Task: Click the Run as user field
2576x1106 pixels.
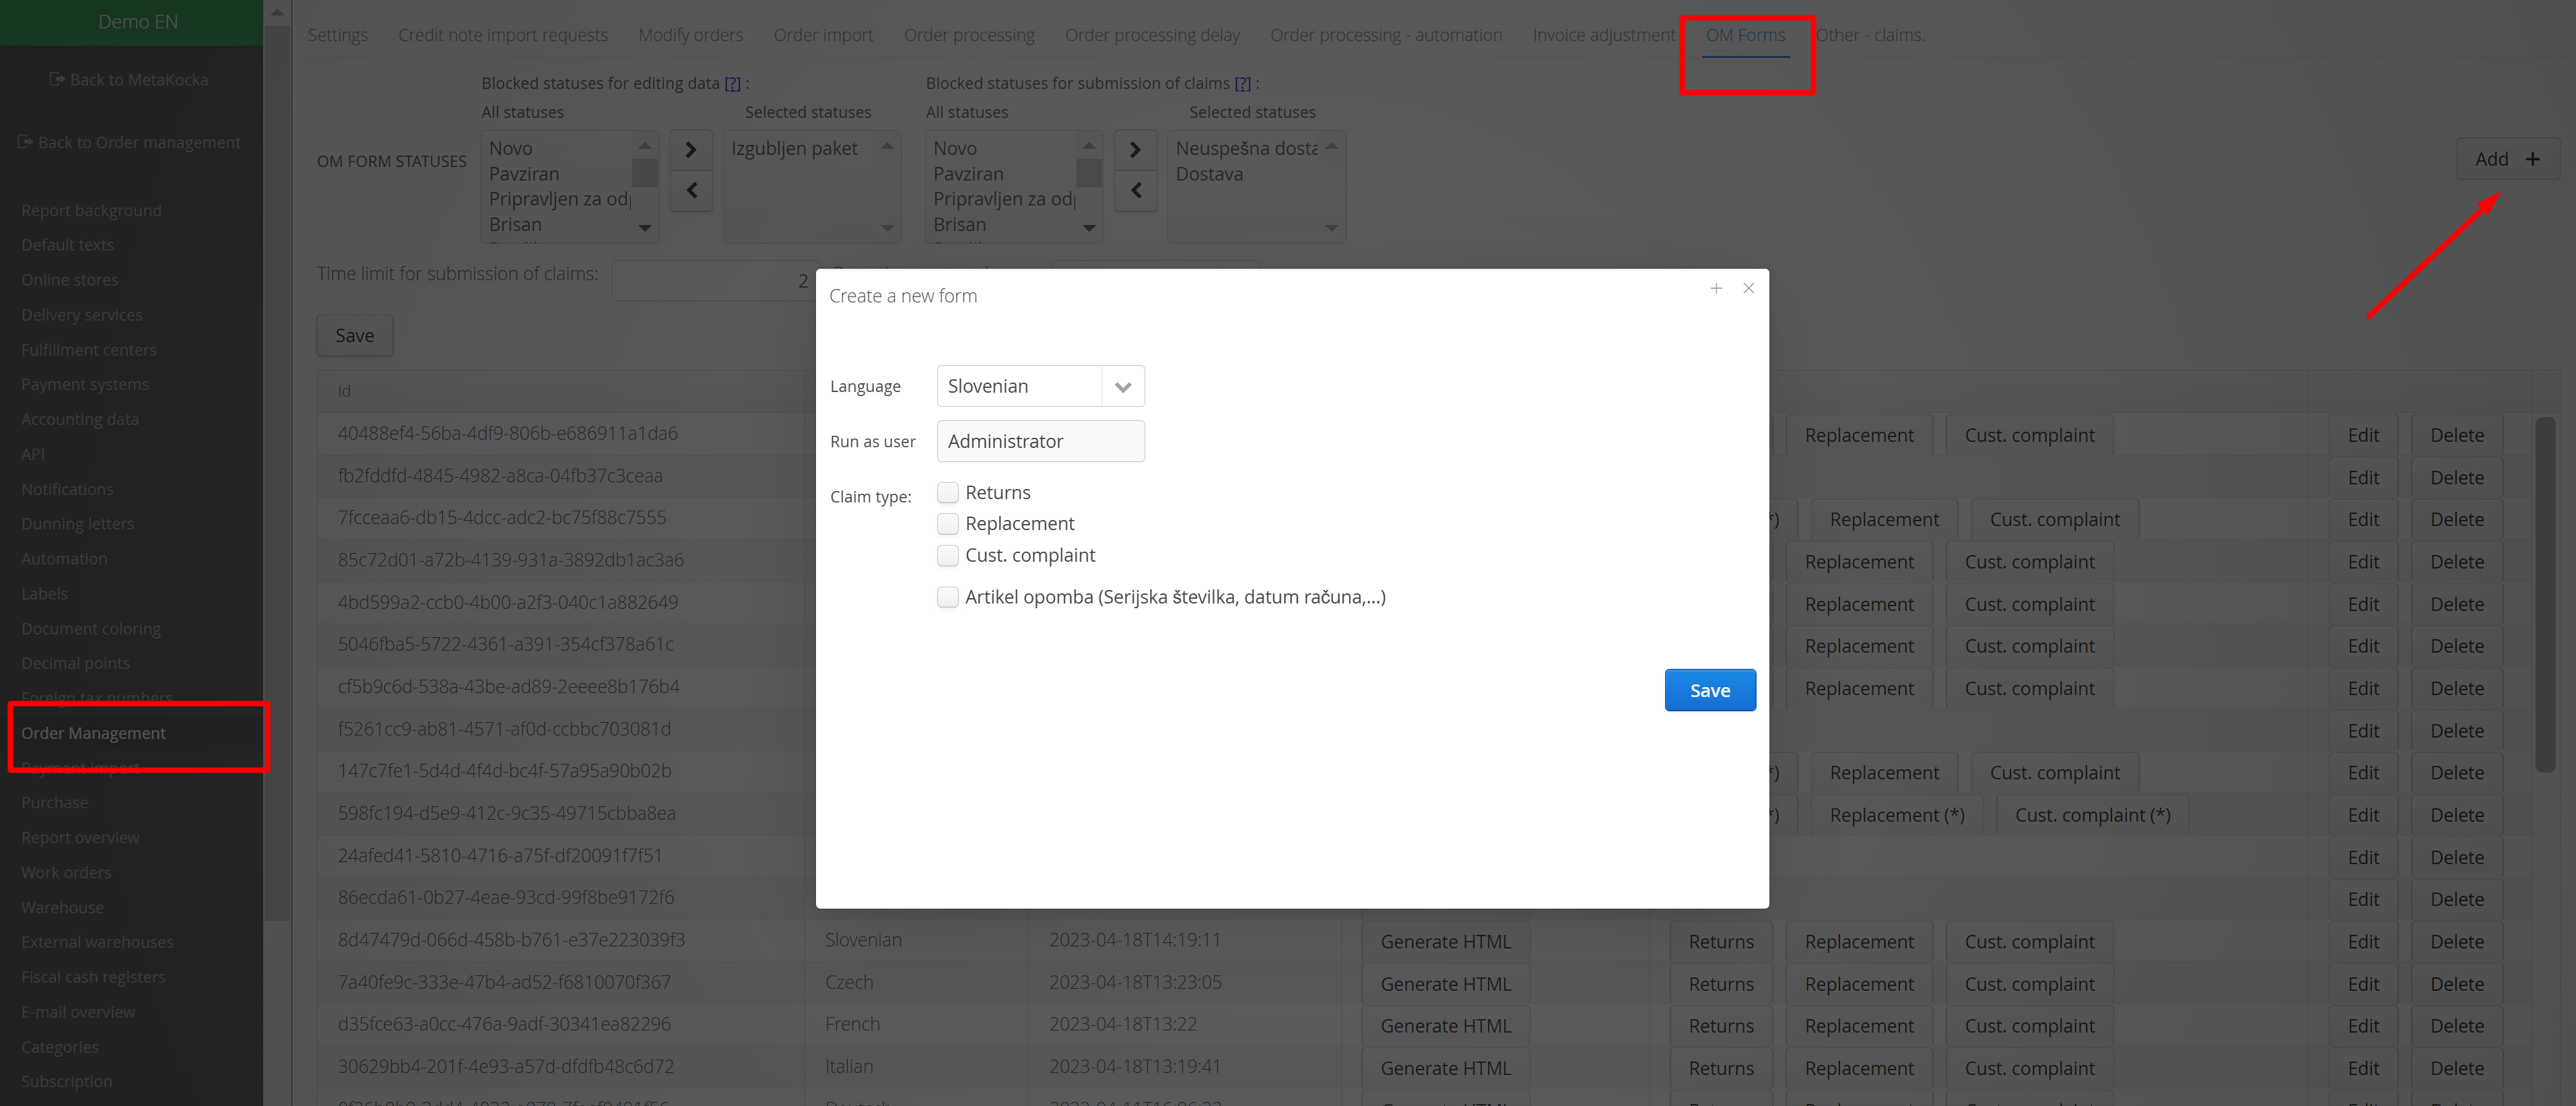Action: [1040, 441]
